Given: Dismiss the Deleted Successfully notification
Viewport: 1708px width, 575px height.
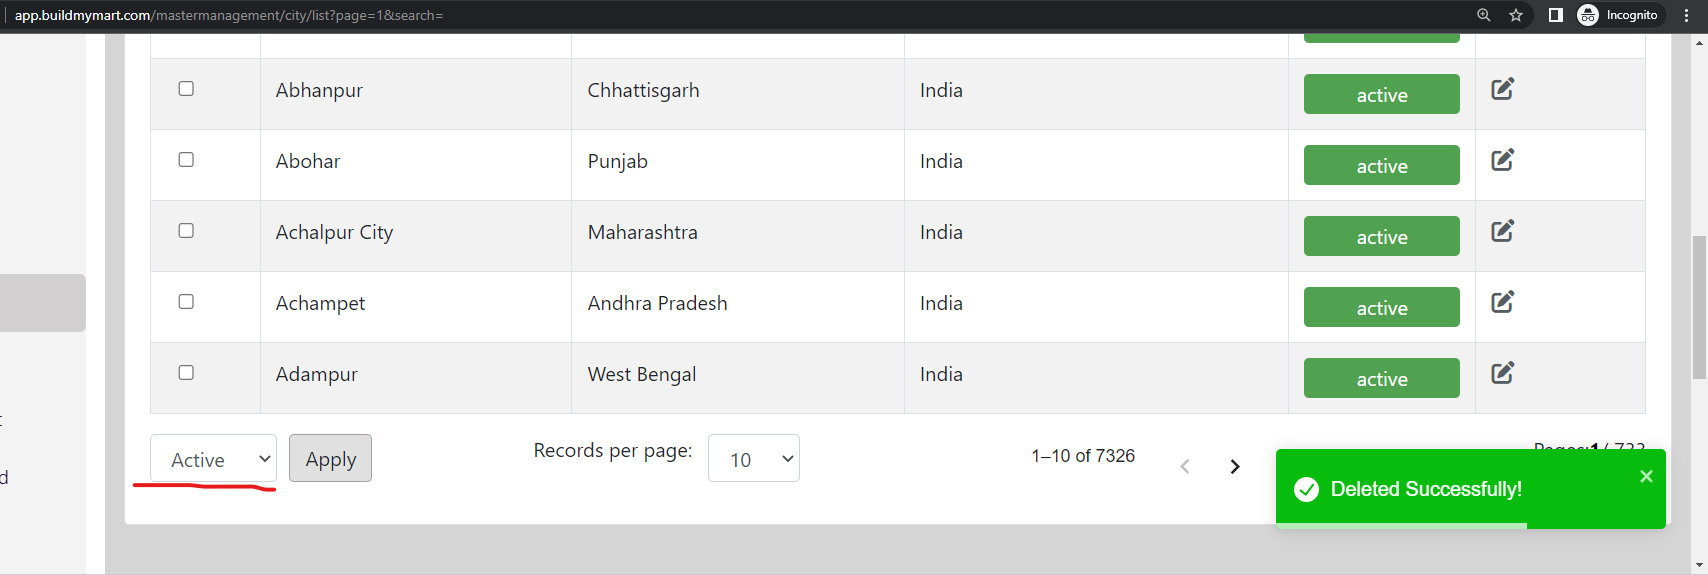Looking at the screenshot, I should tap(1646, 476).
